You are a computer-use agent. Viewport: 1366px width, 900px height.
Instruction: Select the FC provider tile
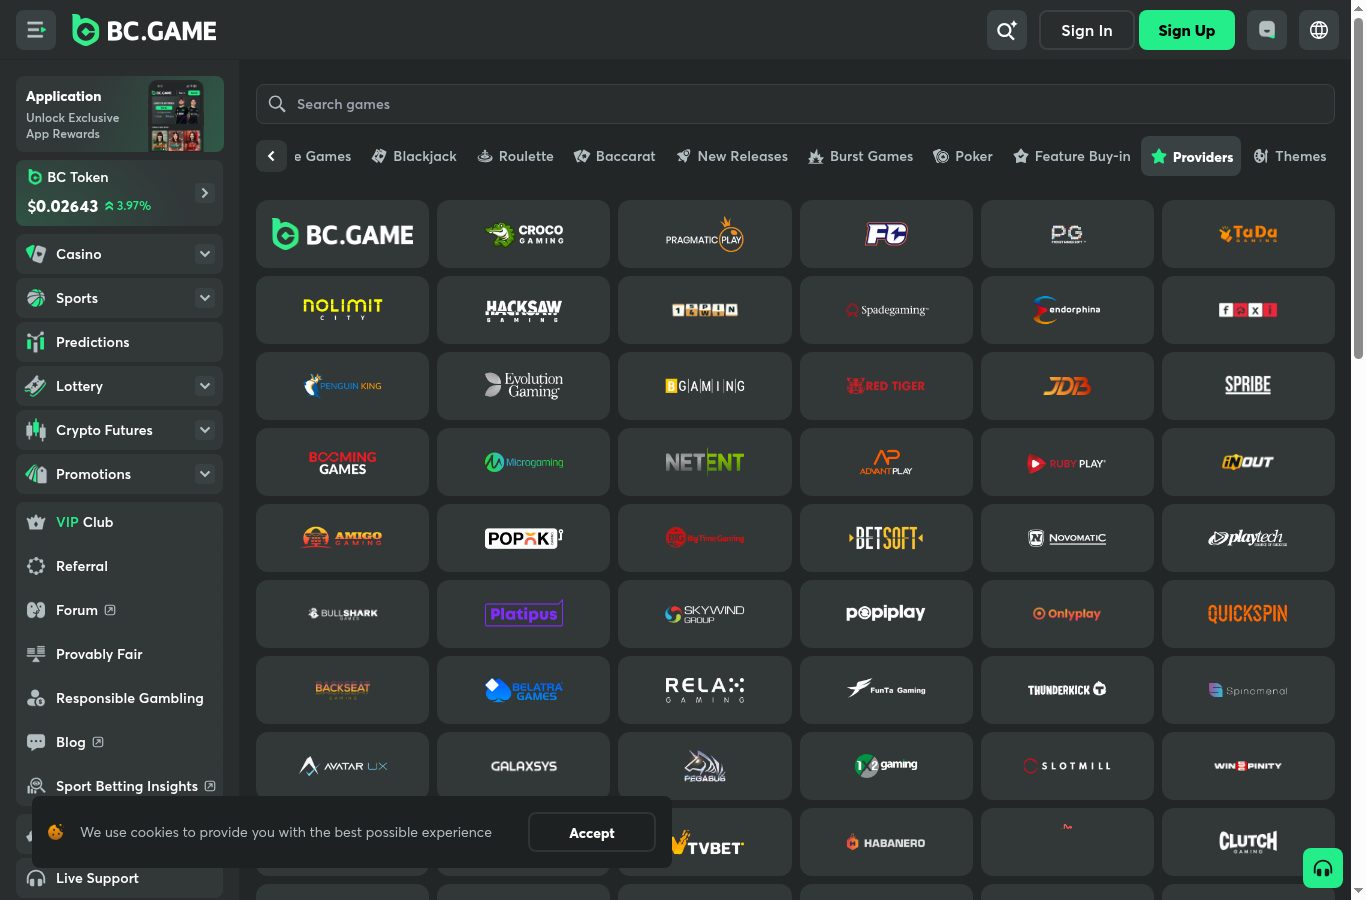tap(886, 234)
